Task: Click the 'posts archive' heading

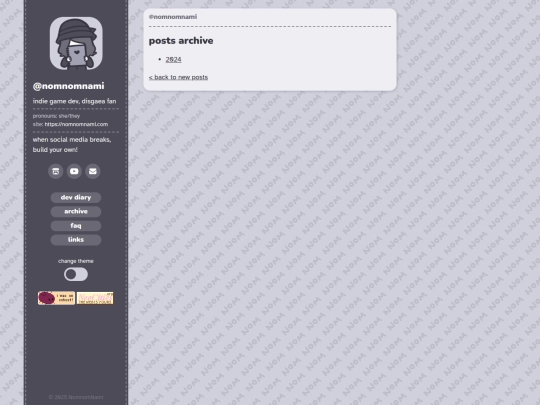Action: tap(181, 41)
